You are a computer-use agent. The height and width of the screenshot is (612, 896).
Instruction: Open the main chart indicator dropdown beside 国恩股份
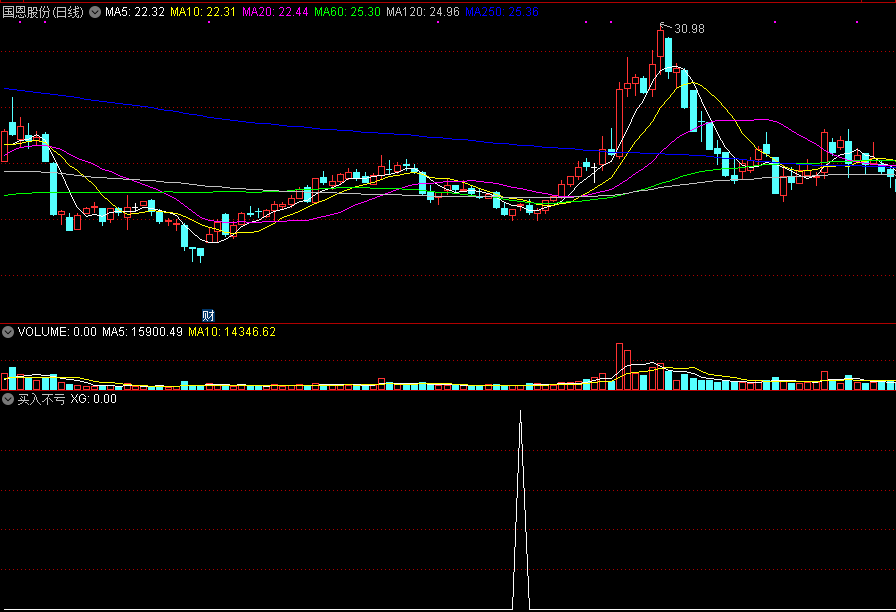[x=95, y=12]
